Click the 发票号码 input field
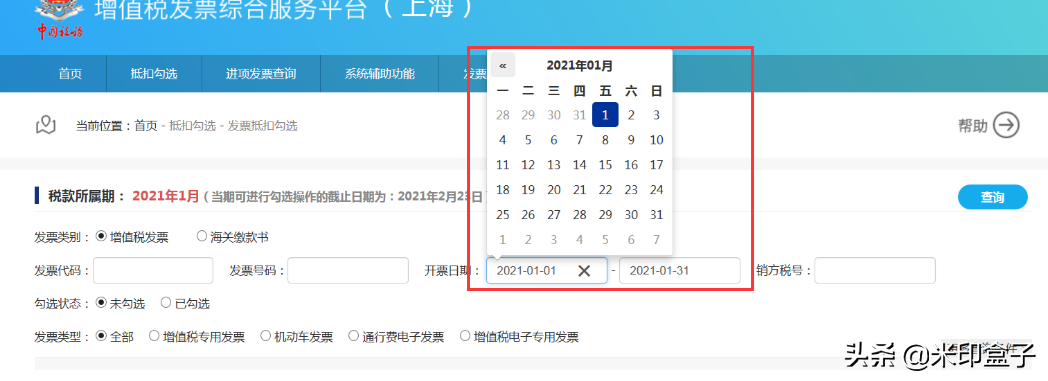 pyautogui.click(x=348, y=271)
